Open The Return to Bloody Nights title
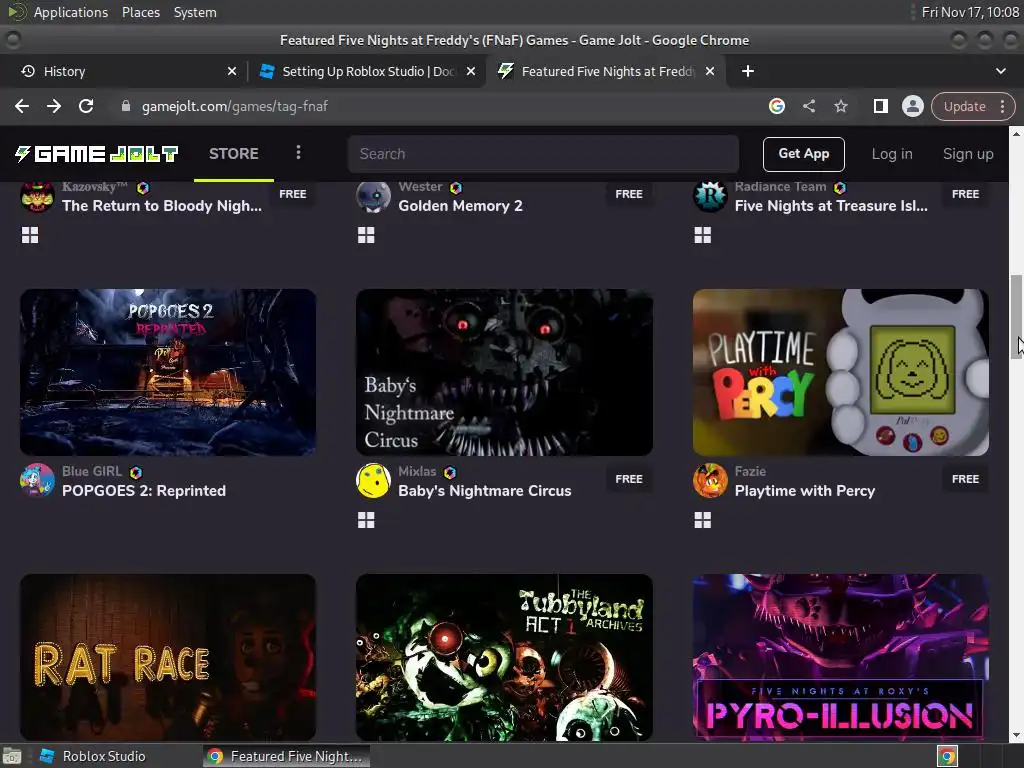The image size is (1024, 768). click(162, 206)
